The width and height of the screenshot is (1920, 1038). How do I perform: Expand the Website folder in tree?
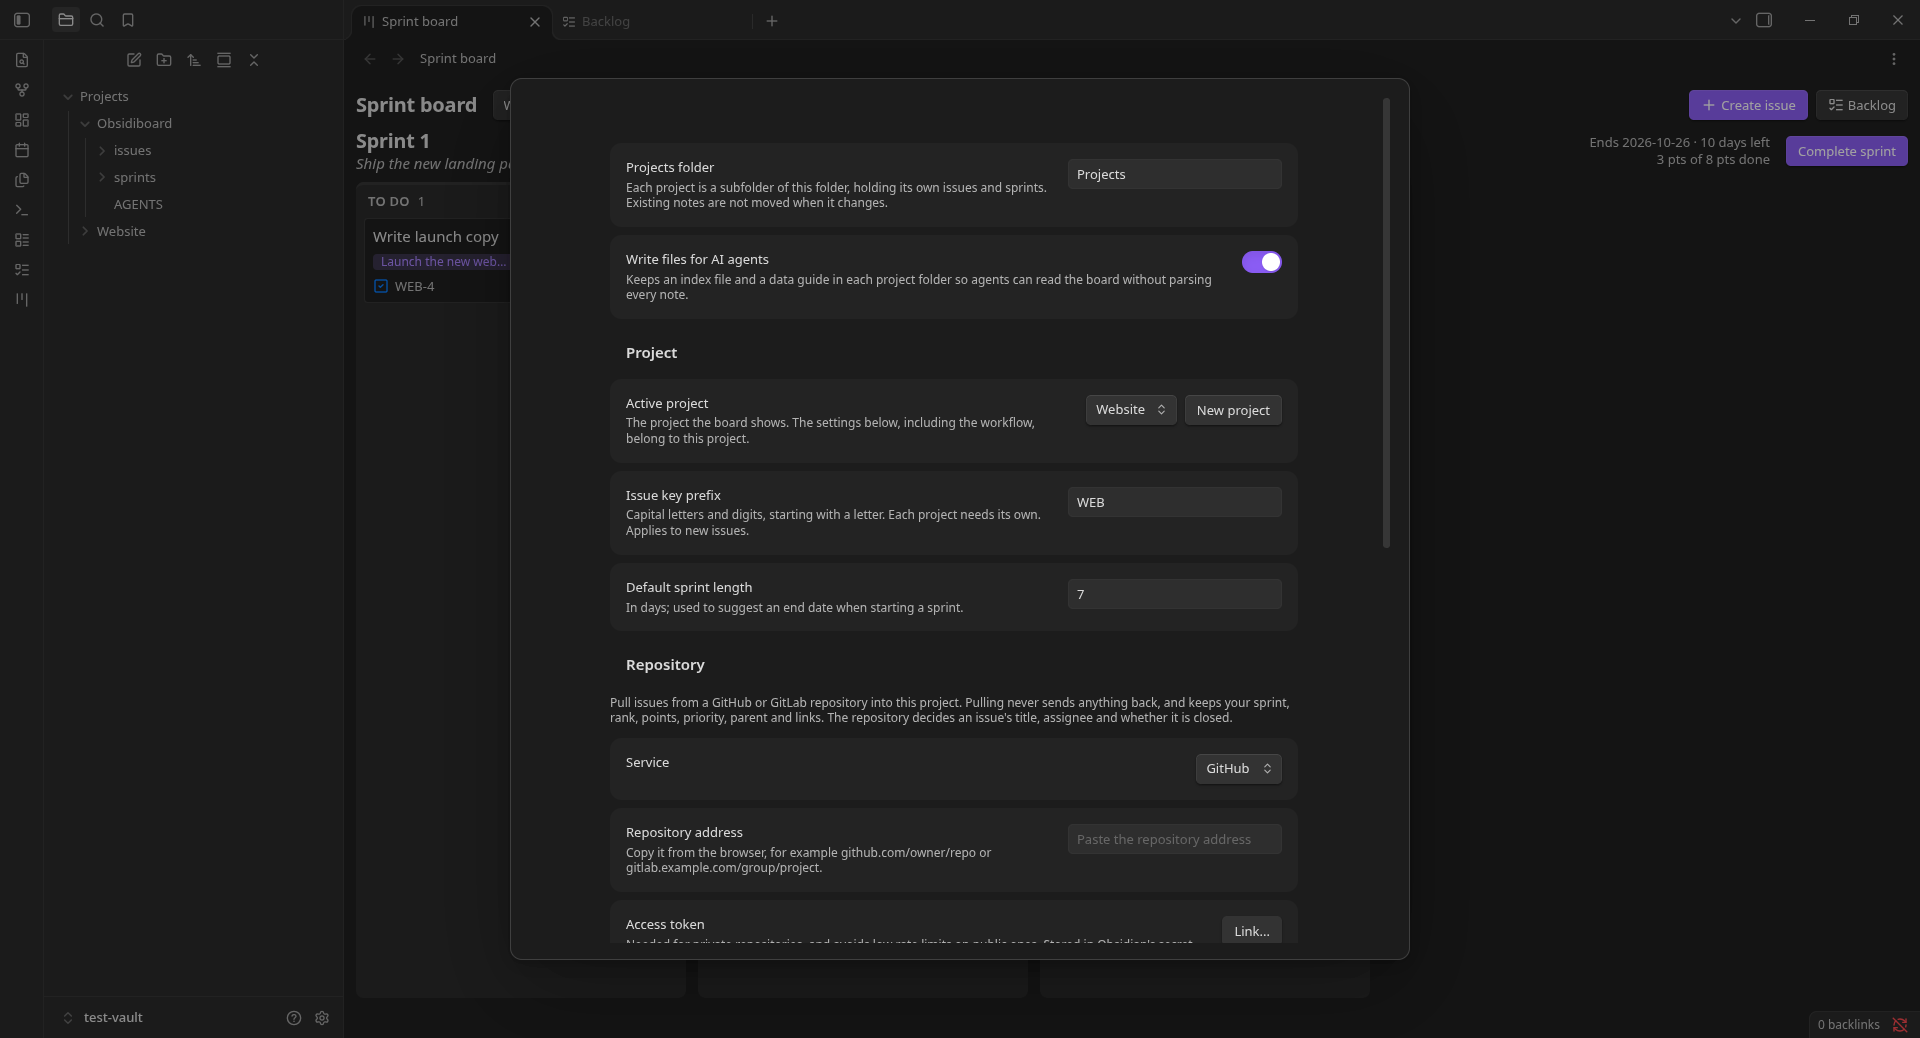(x=85, y=232)
